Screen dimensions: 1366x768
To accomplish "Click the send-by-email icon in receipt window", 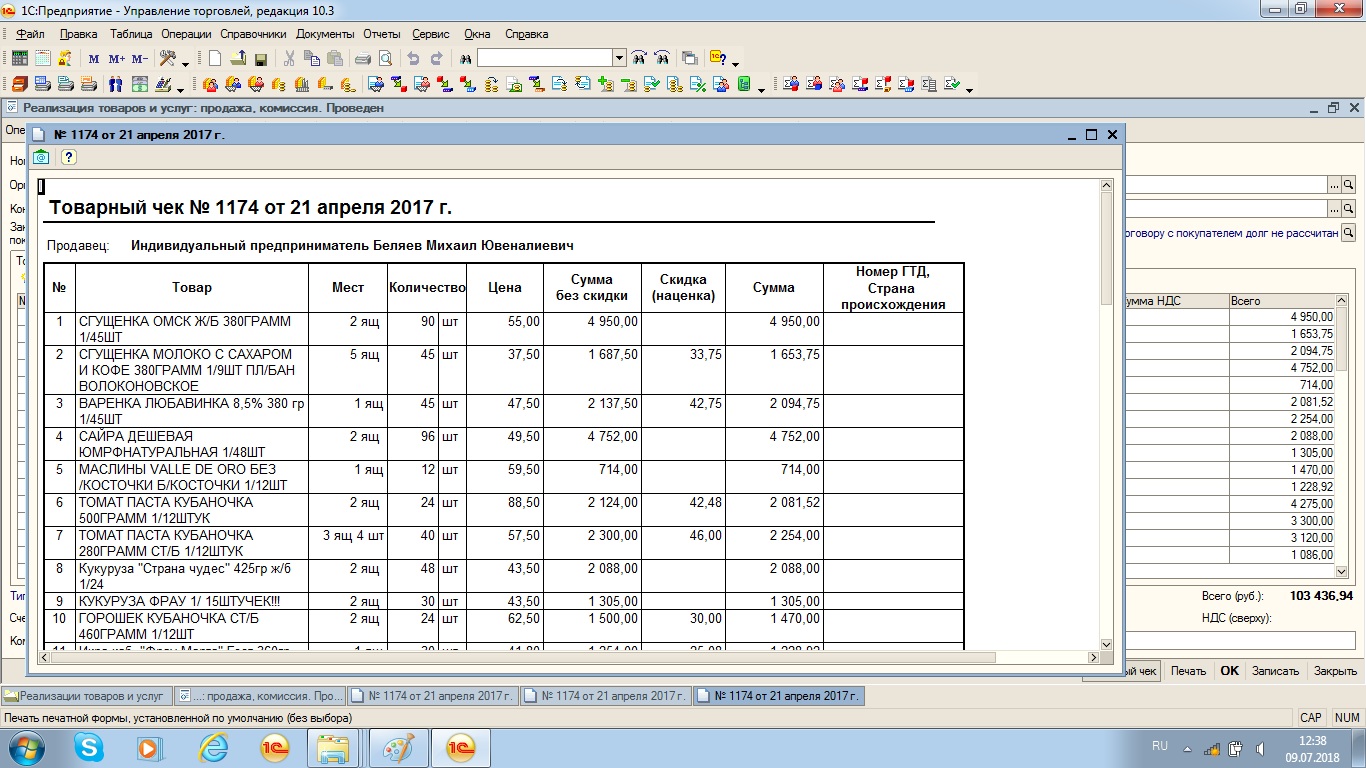I will [41, 157].
